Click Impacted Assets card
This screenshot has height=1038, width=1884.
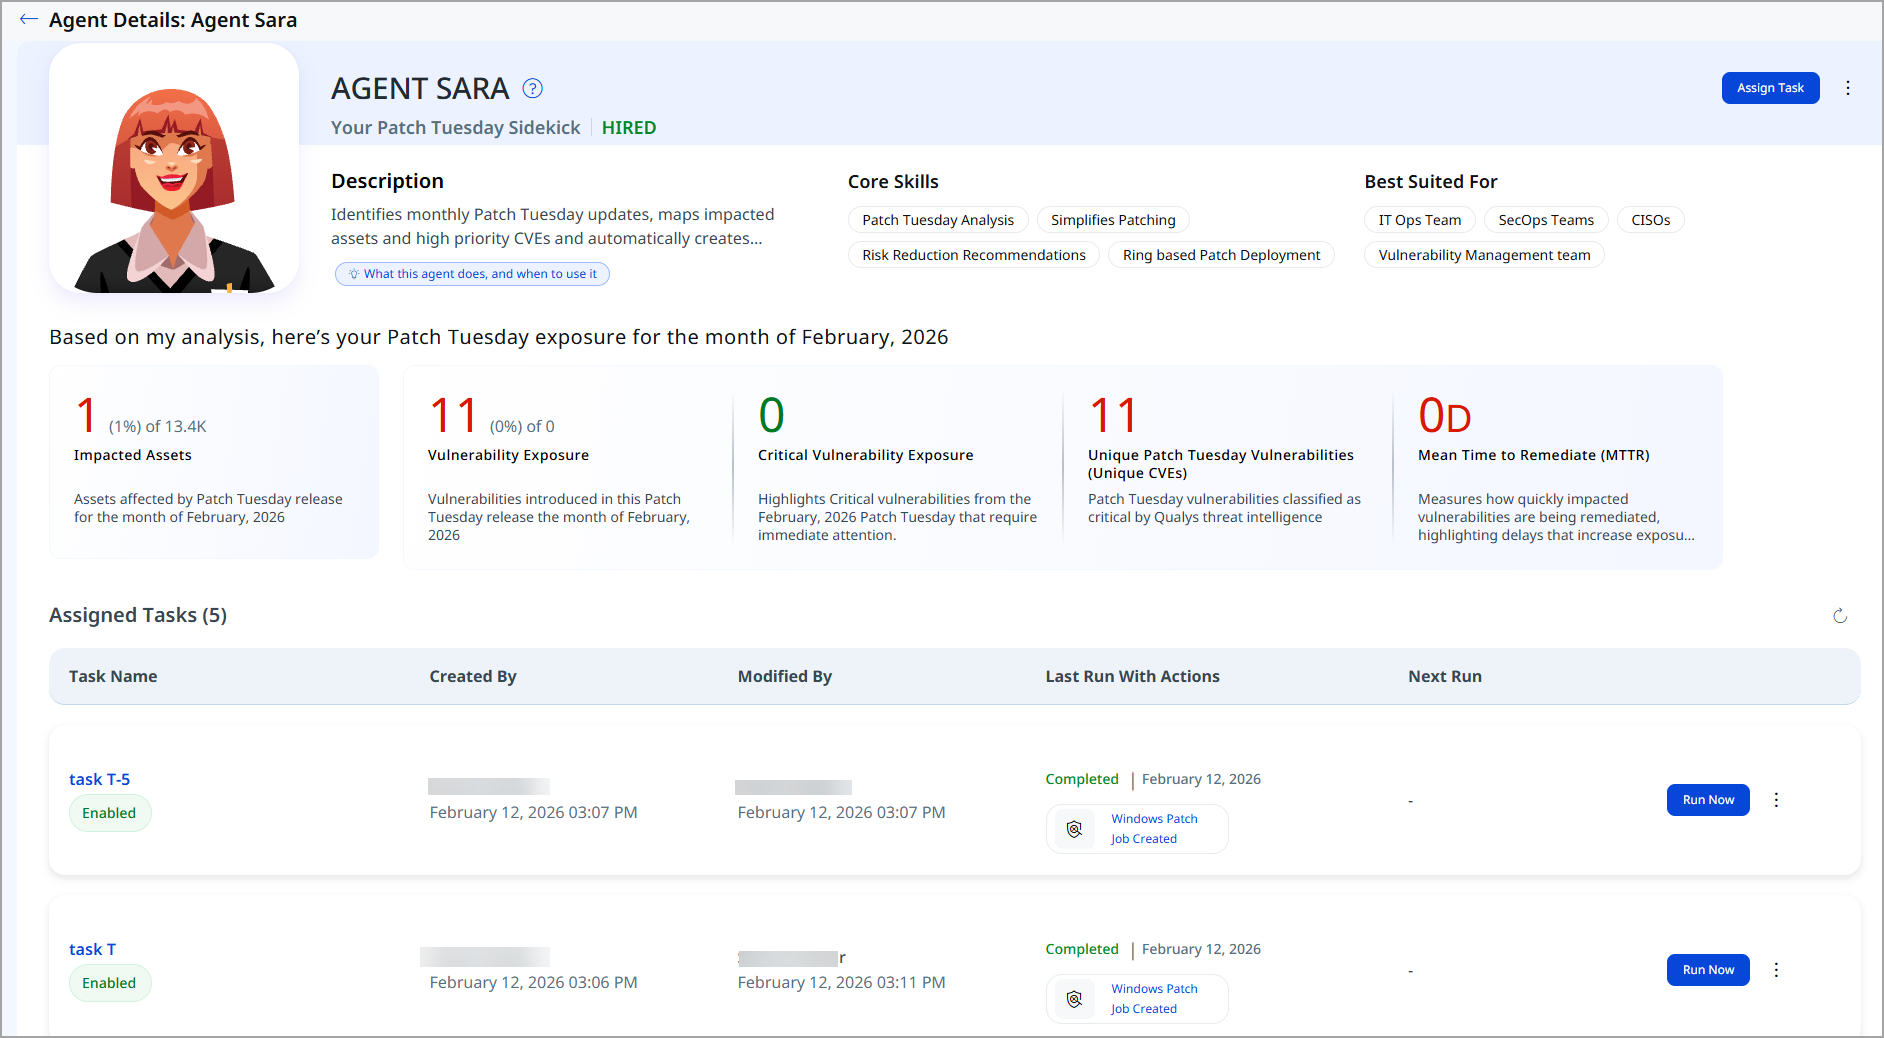coord(214,462)
